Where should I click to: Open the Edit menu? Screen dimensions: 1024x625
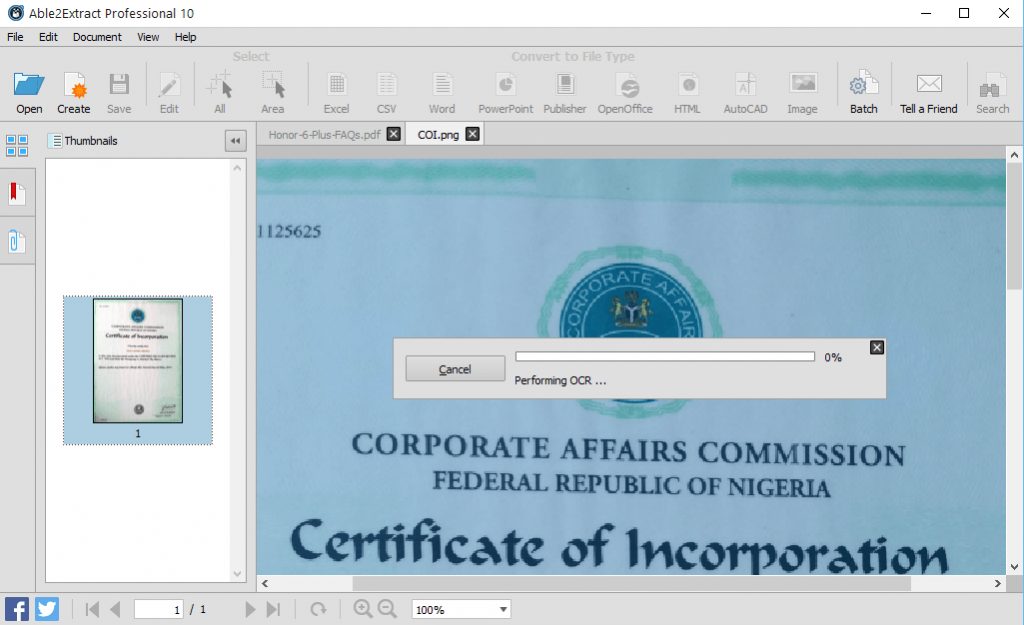pyautogui.click(x=48, y=37)
